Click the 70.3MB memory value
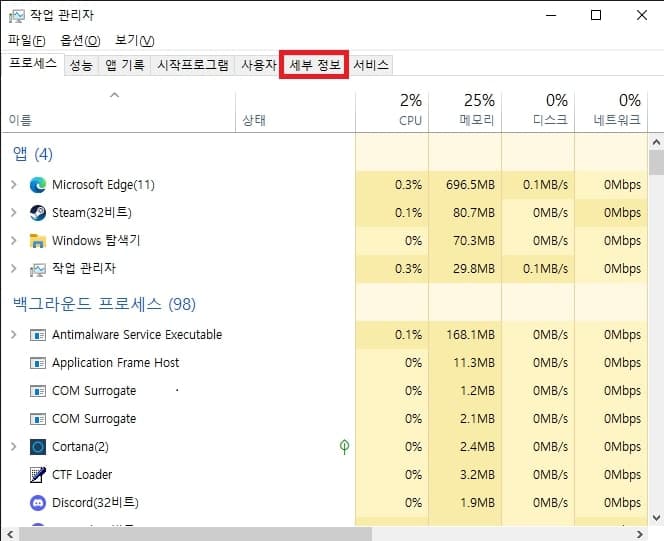This screenshot has height=541, width=664. [473, 240]
